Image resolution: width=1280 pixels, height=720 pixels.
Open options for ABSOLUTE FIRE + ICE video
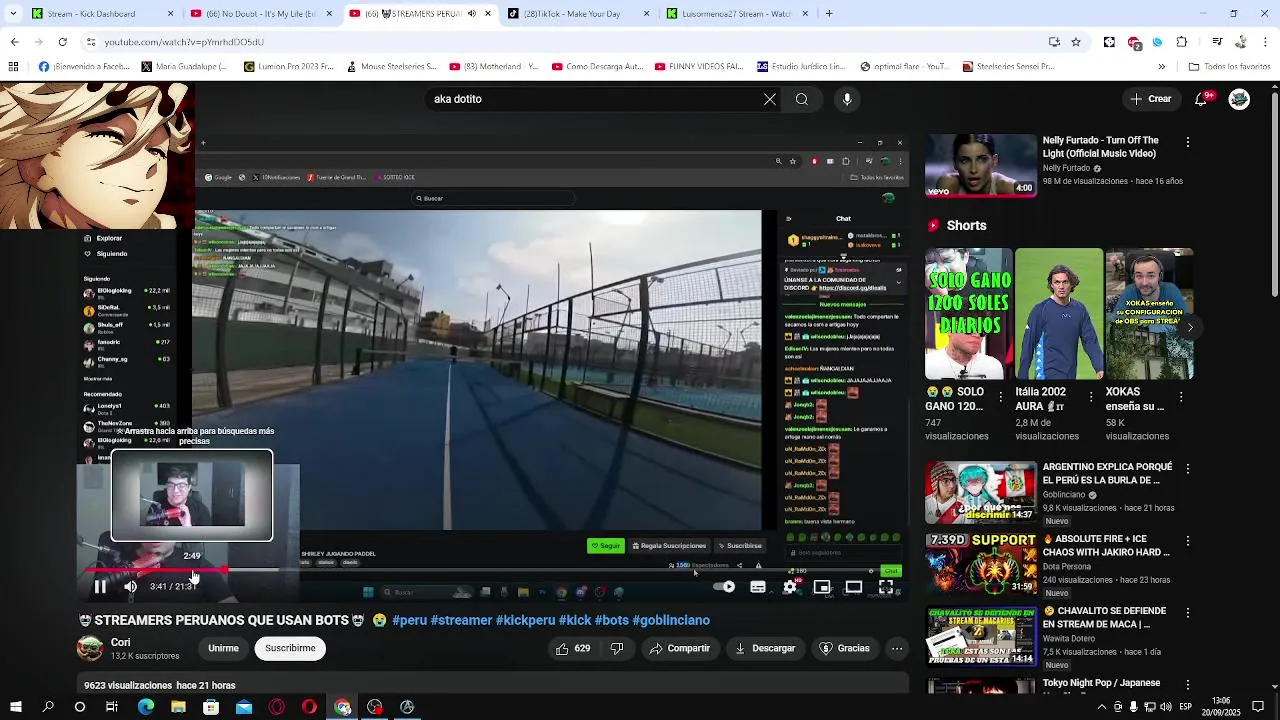pos(1188,540)
